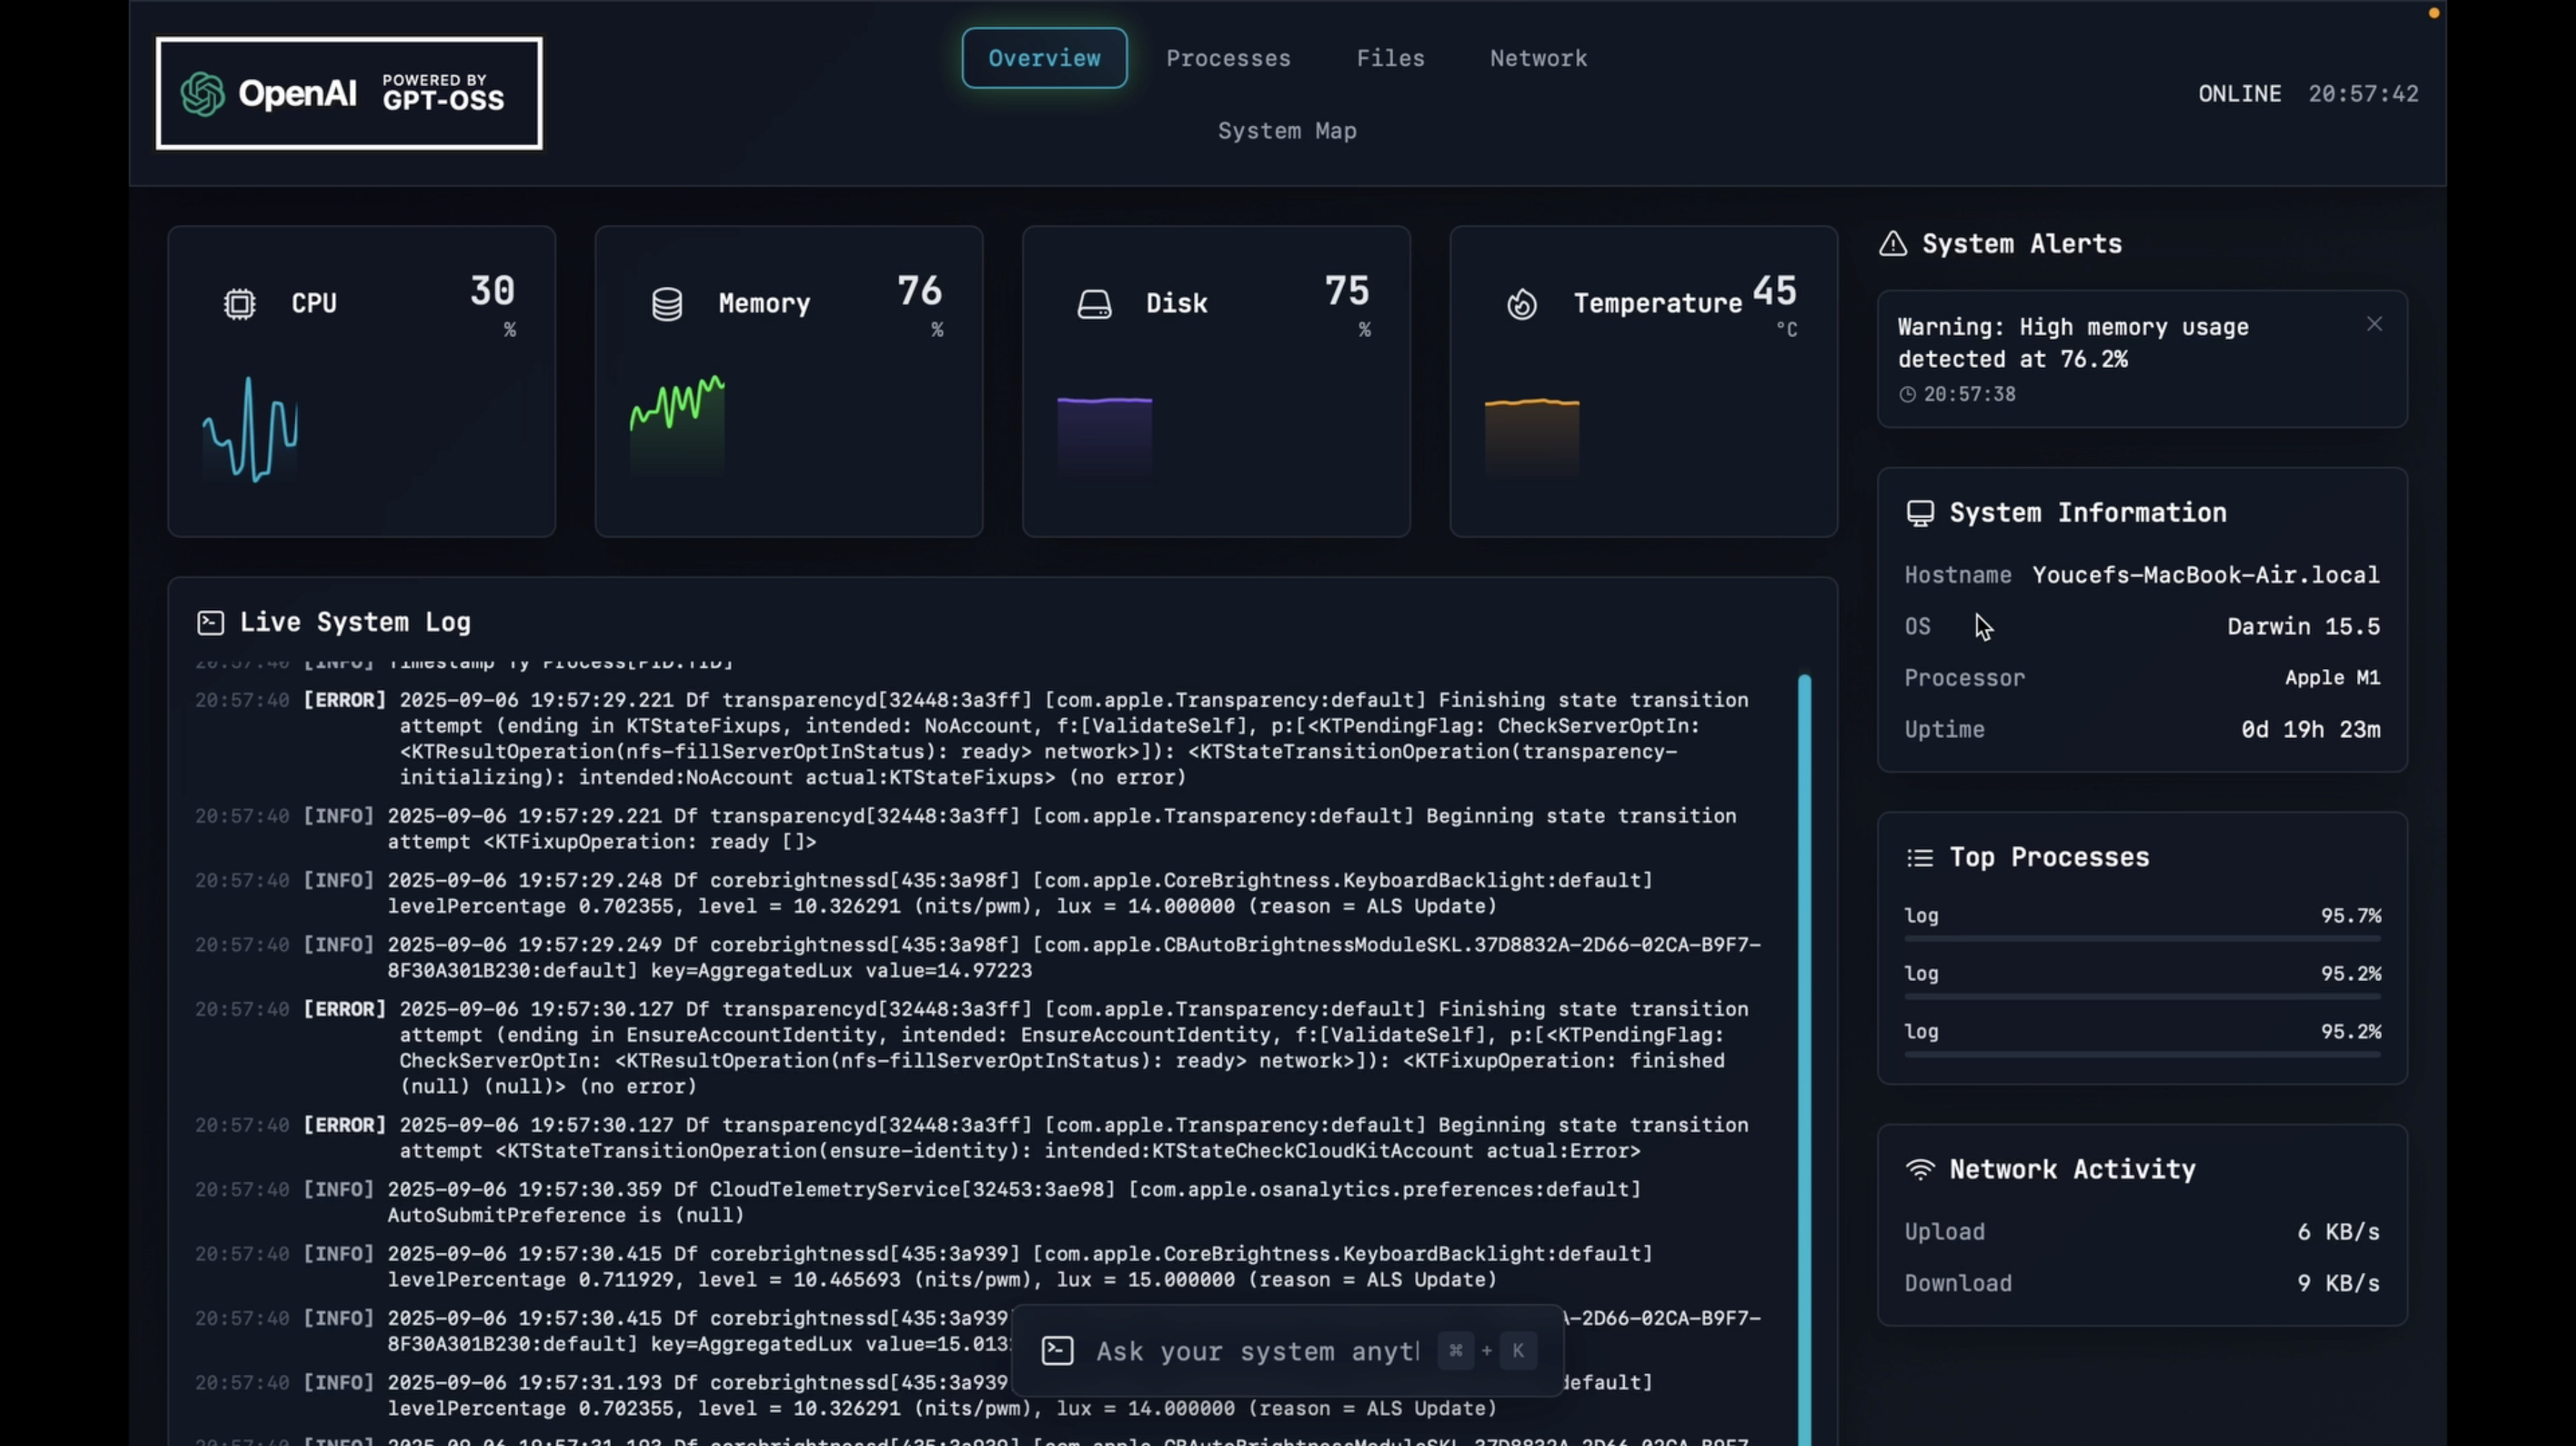Image resolution: width=2576 pixels, height=1446 pixels.
Task: Click the Temperature flame icon
Action: [x=1521, y=304]
